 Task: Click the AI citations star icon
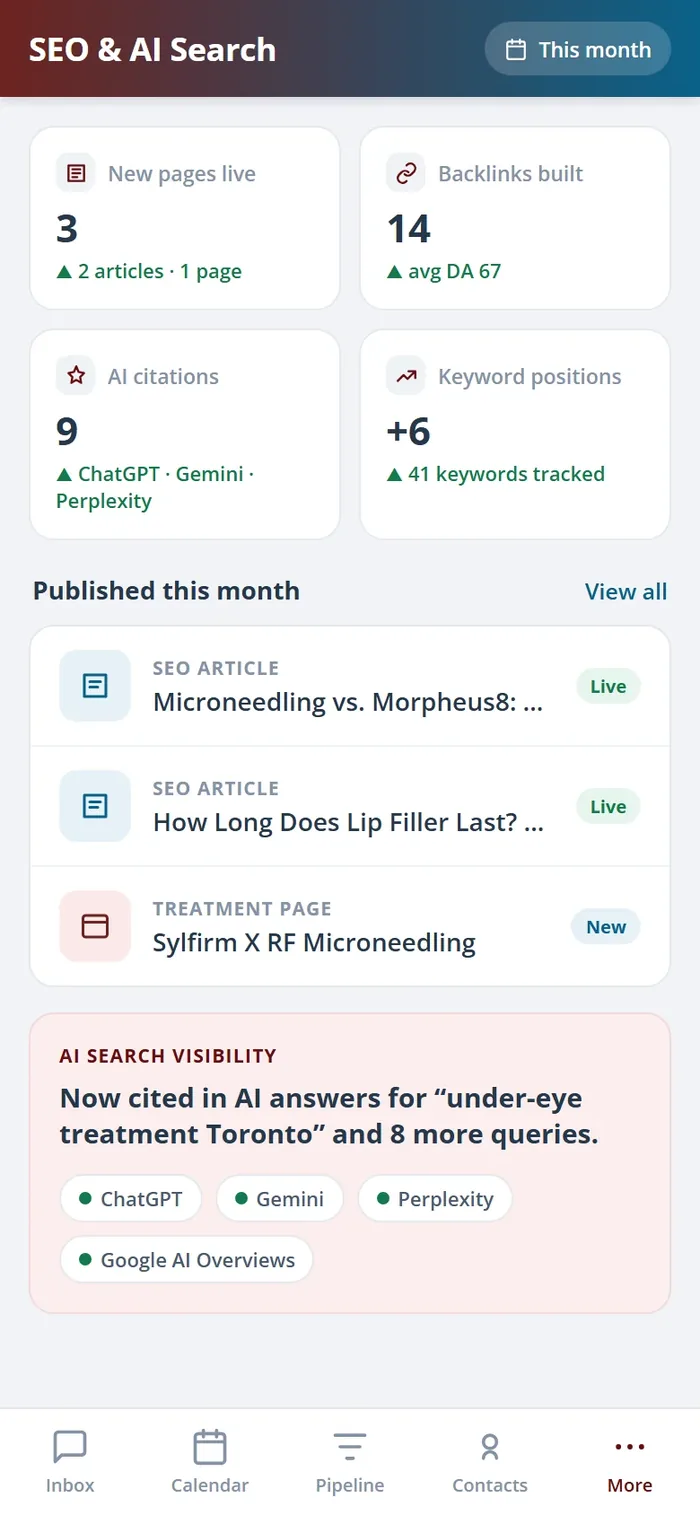pos(76,376)
